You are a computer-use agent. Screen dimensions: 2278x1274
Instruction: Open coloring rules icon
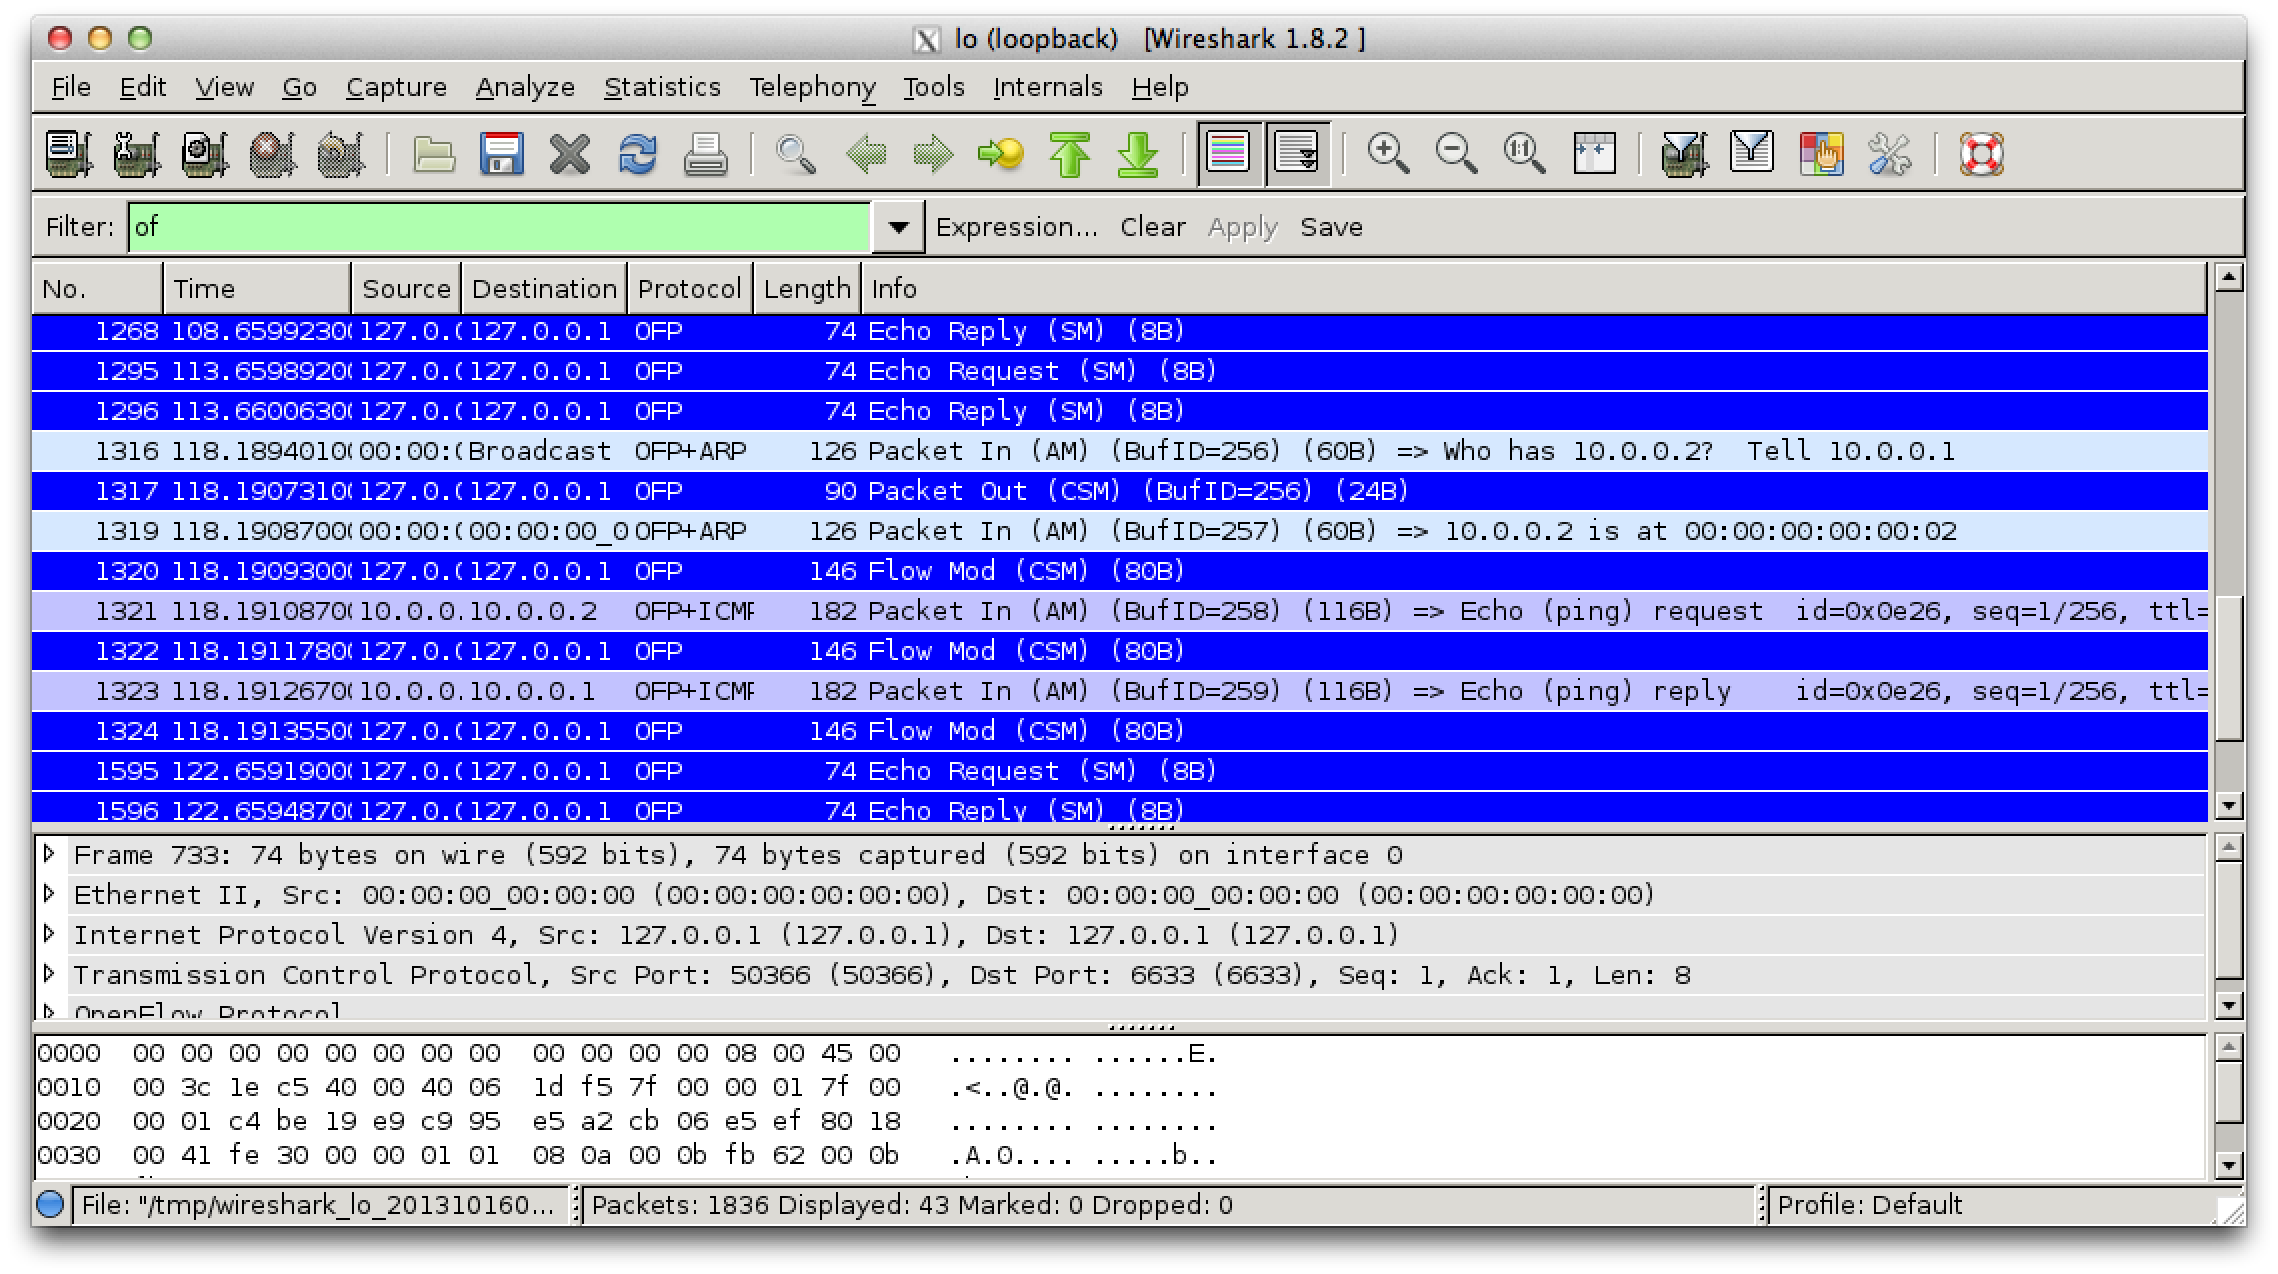1821,154
